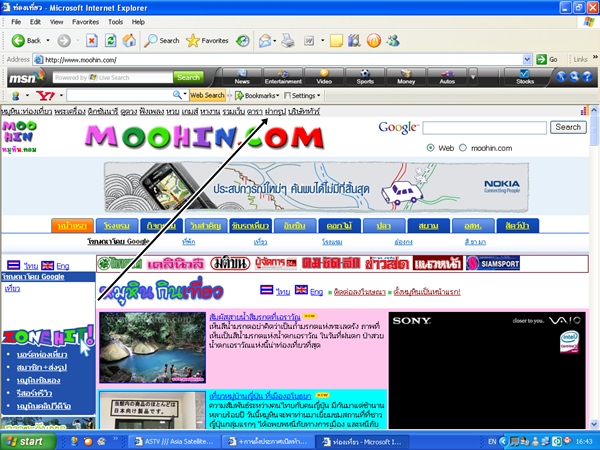Click the Stop loading icon
The image size is (600, 450).
pos(91,40)
